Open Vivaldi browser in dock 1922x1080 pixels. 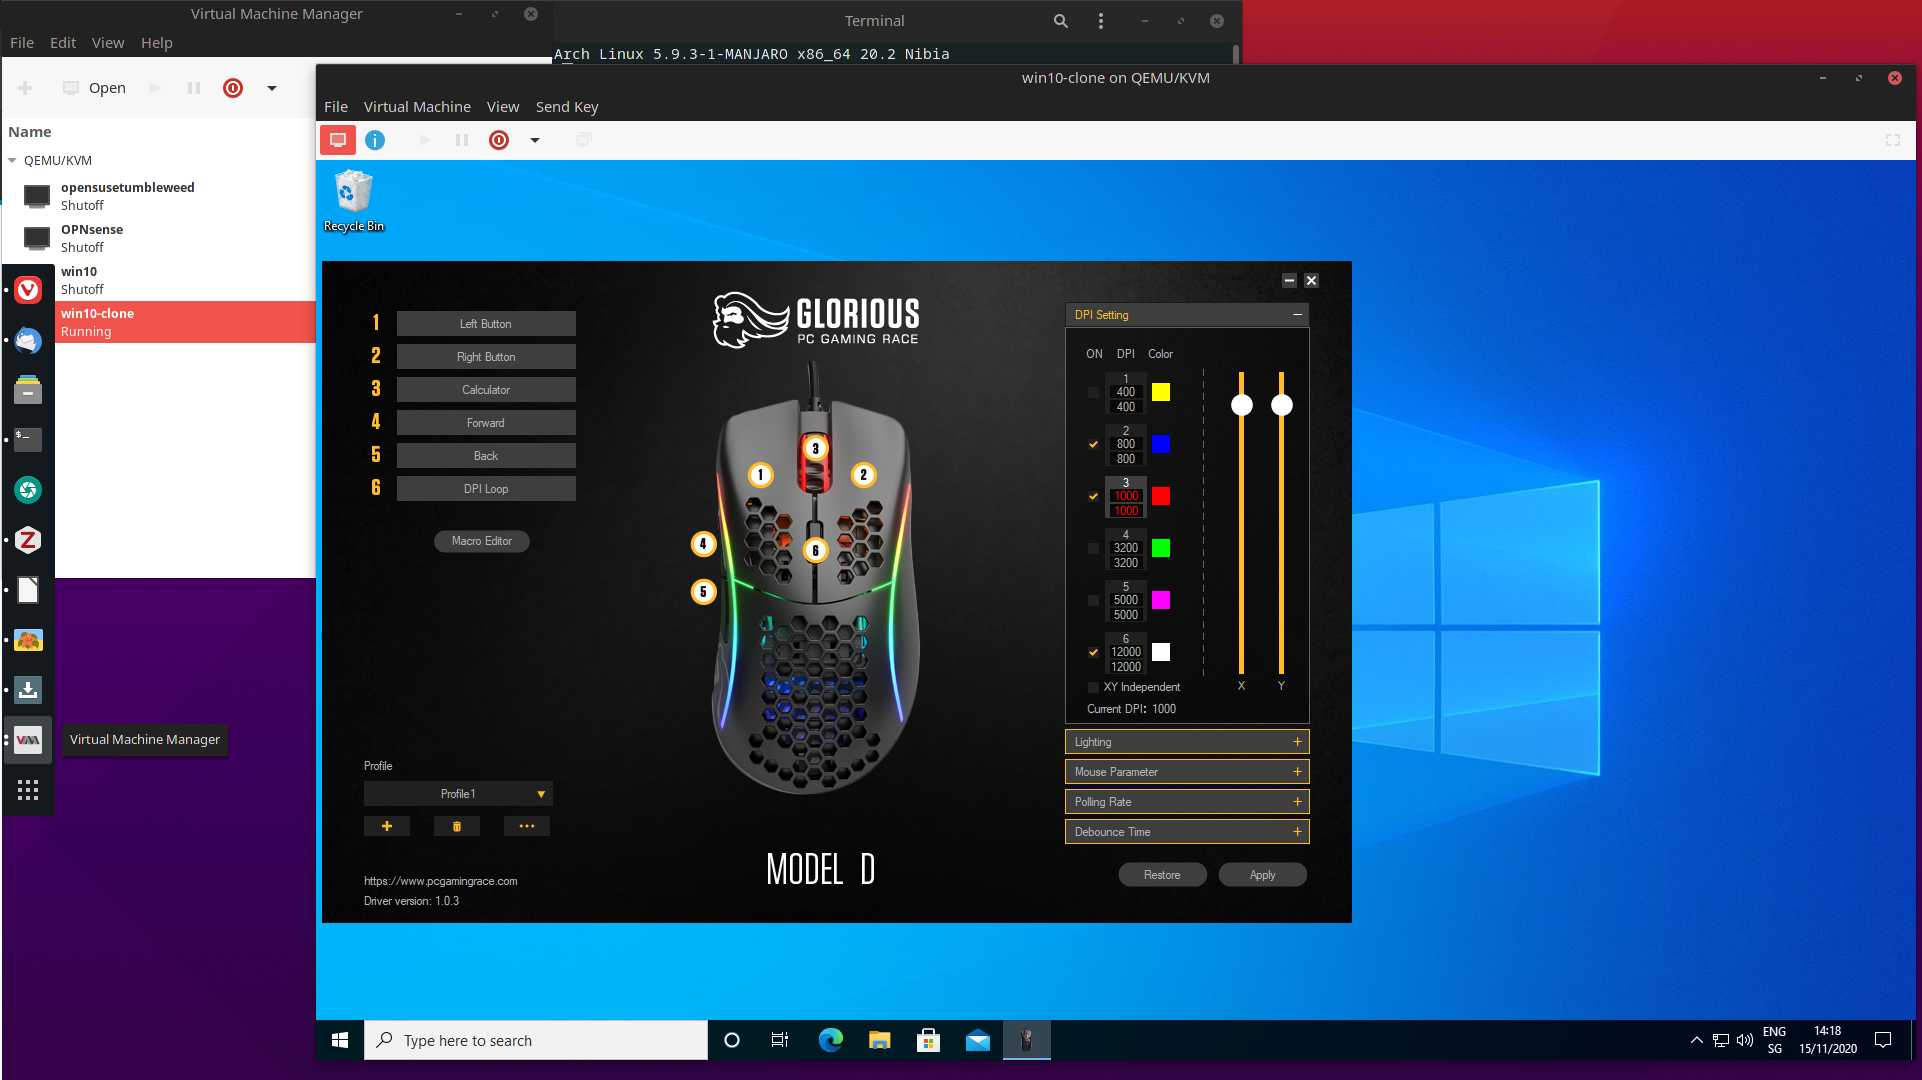(x=28, y=290)
